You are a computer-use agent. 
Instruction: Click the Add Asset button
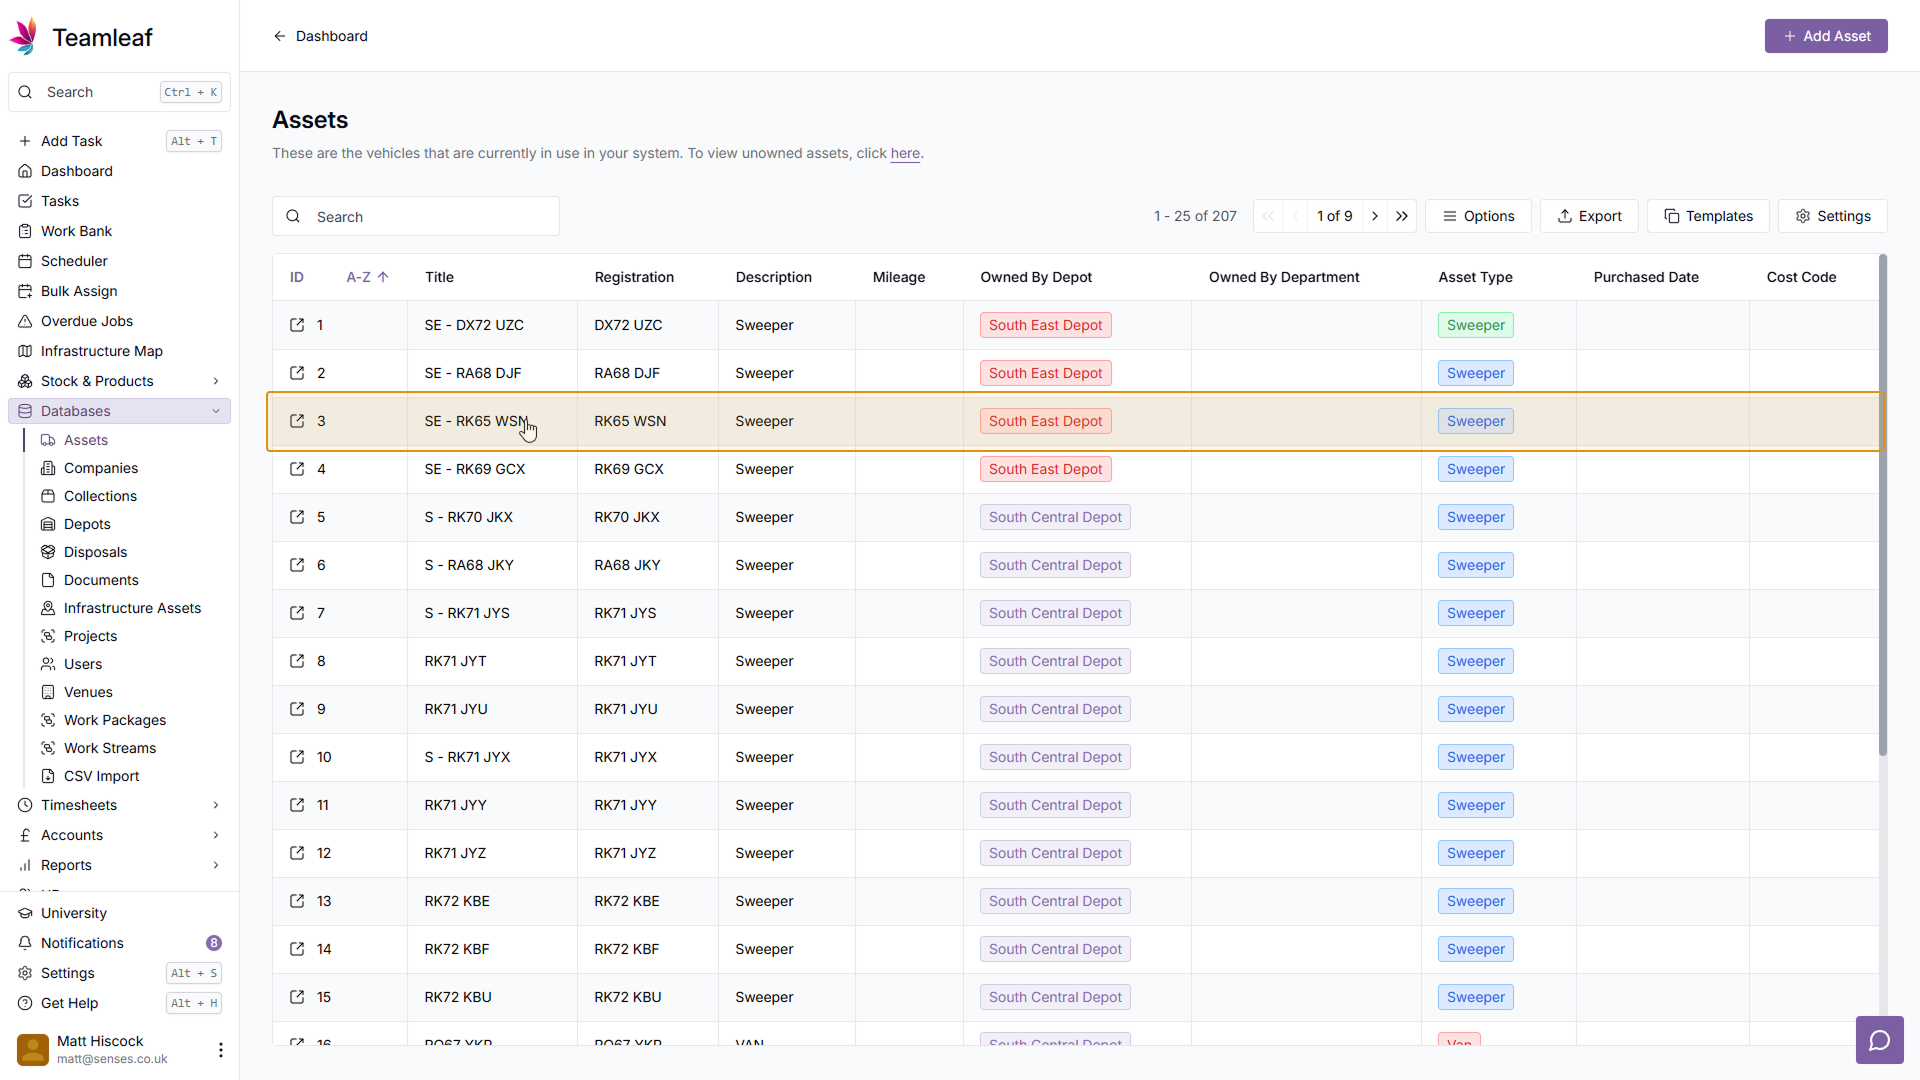pos(1825,36)
